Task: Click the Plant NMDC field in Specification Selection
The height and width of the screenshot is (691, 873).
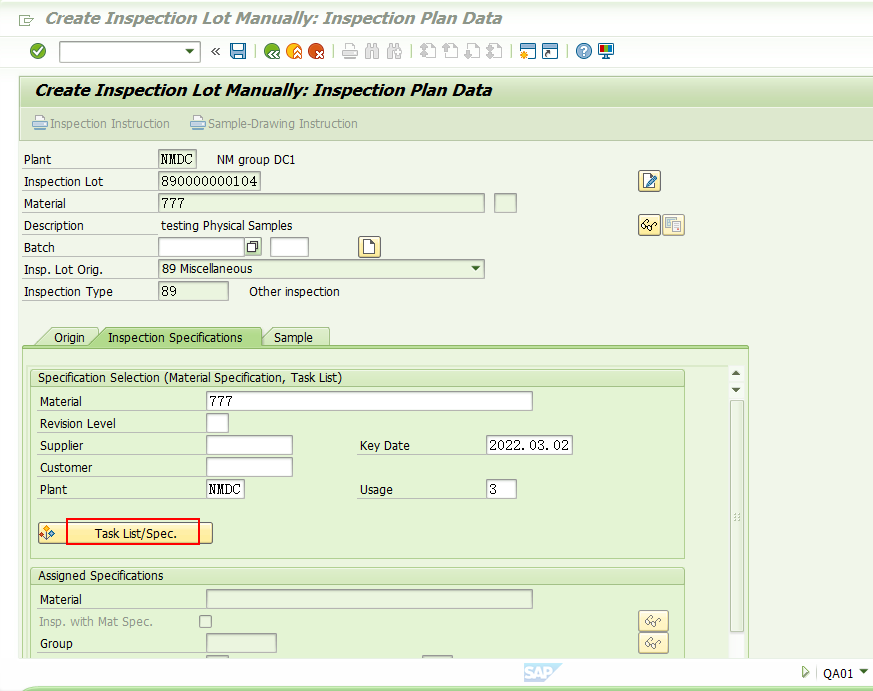Action: [225, 489]
